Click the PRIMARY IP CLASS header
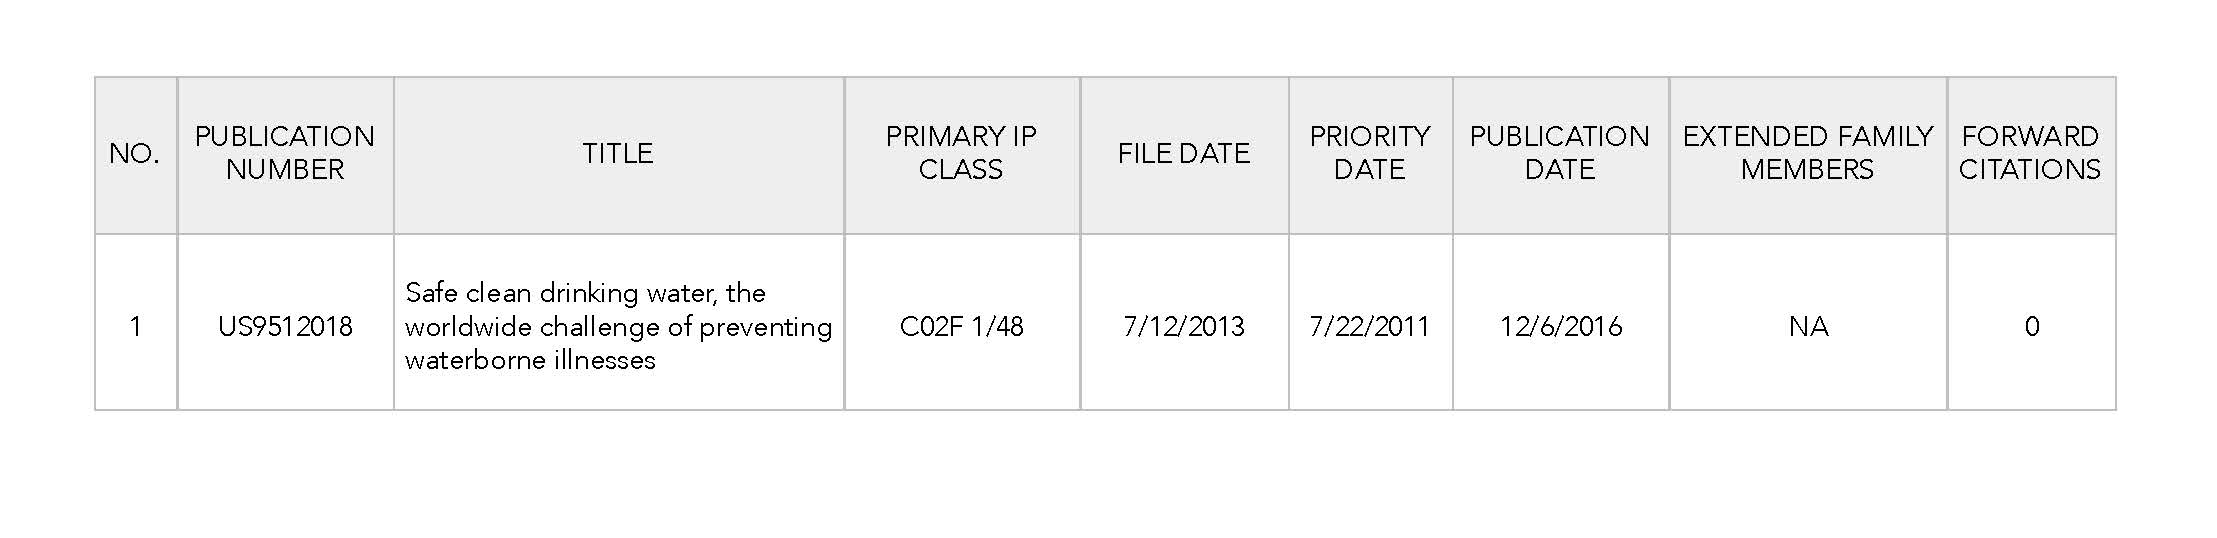The height and width of the screenshot is (538, 2217). click(961, 153)
